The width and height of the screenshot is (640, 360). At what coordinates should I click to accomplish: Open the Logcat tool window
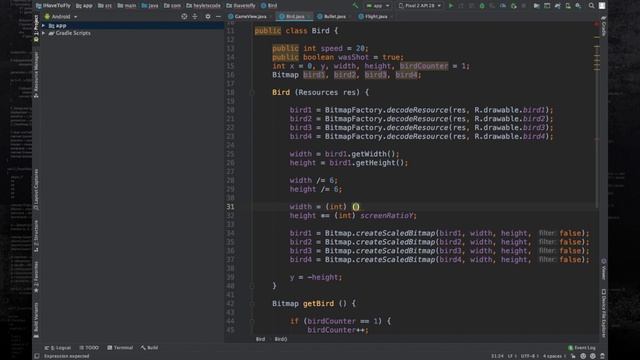tap(58, 348)
